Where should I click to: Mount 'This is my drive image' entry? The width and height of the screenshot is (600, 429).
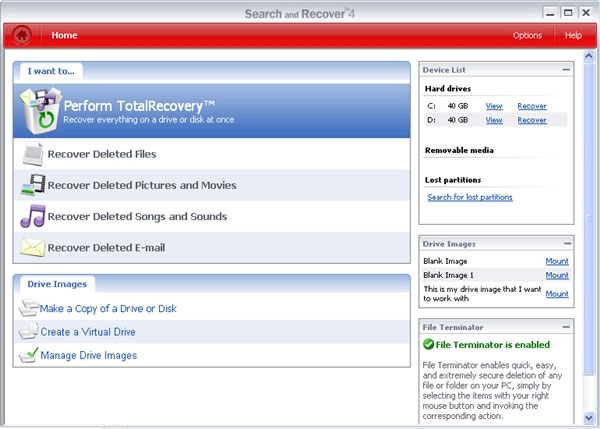click(557, 294)
